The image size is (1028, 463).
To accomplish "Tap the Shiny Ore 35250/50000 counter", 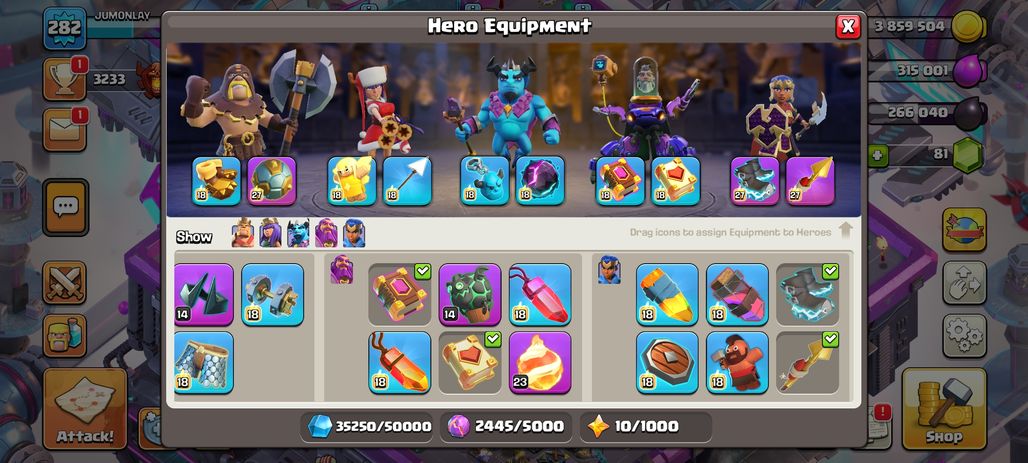I will [x=368, y=427].
